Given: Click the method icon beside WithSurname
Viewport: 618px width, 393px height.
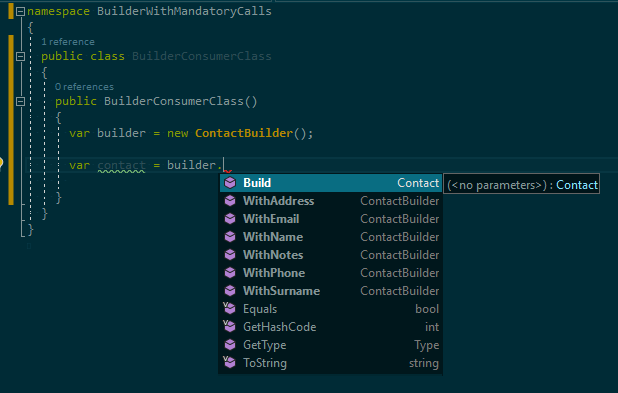Looking at the screenshot, I should click(x=230, y=291).
